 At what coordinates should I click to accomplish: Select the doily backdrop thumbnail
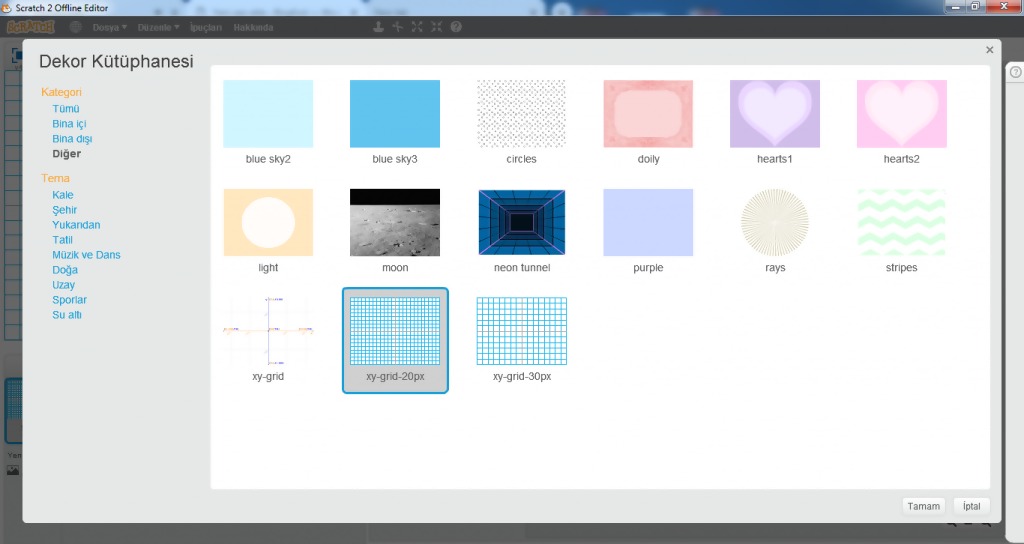tap(648, 114)
